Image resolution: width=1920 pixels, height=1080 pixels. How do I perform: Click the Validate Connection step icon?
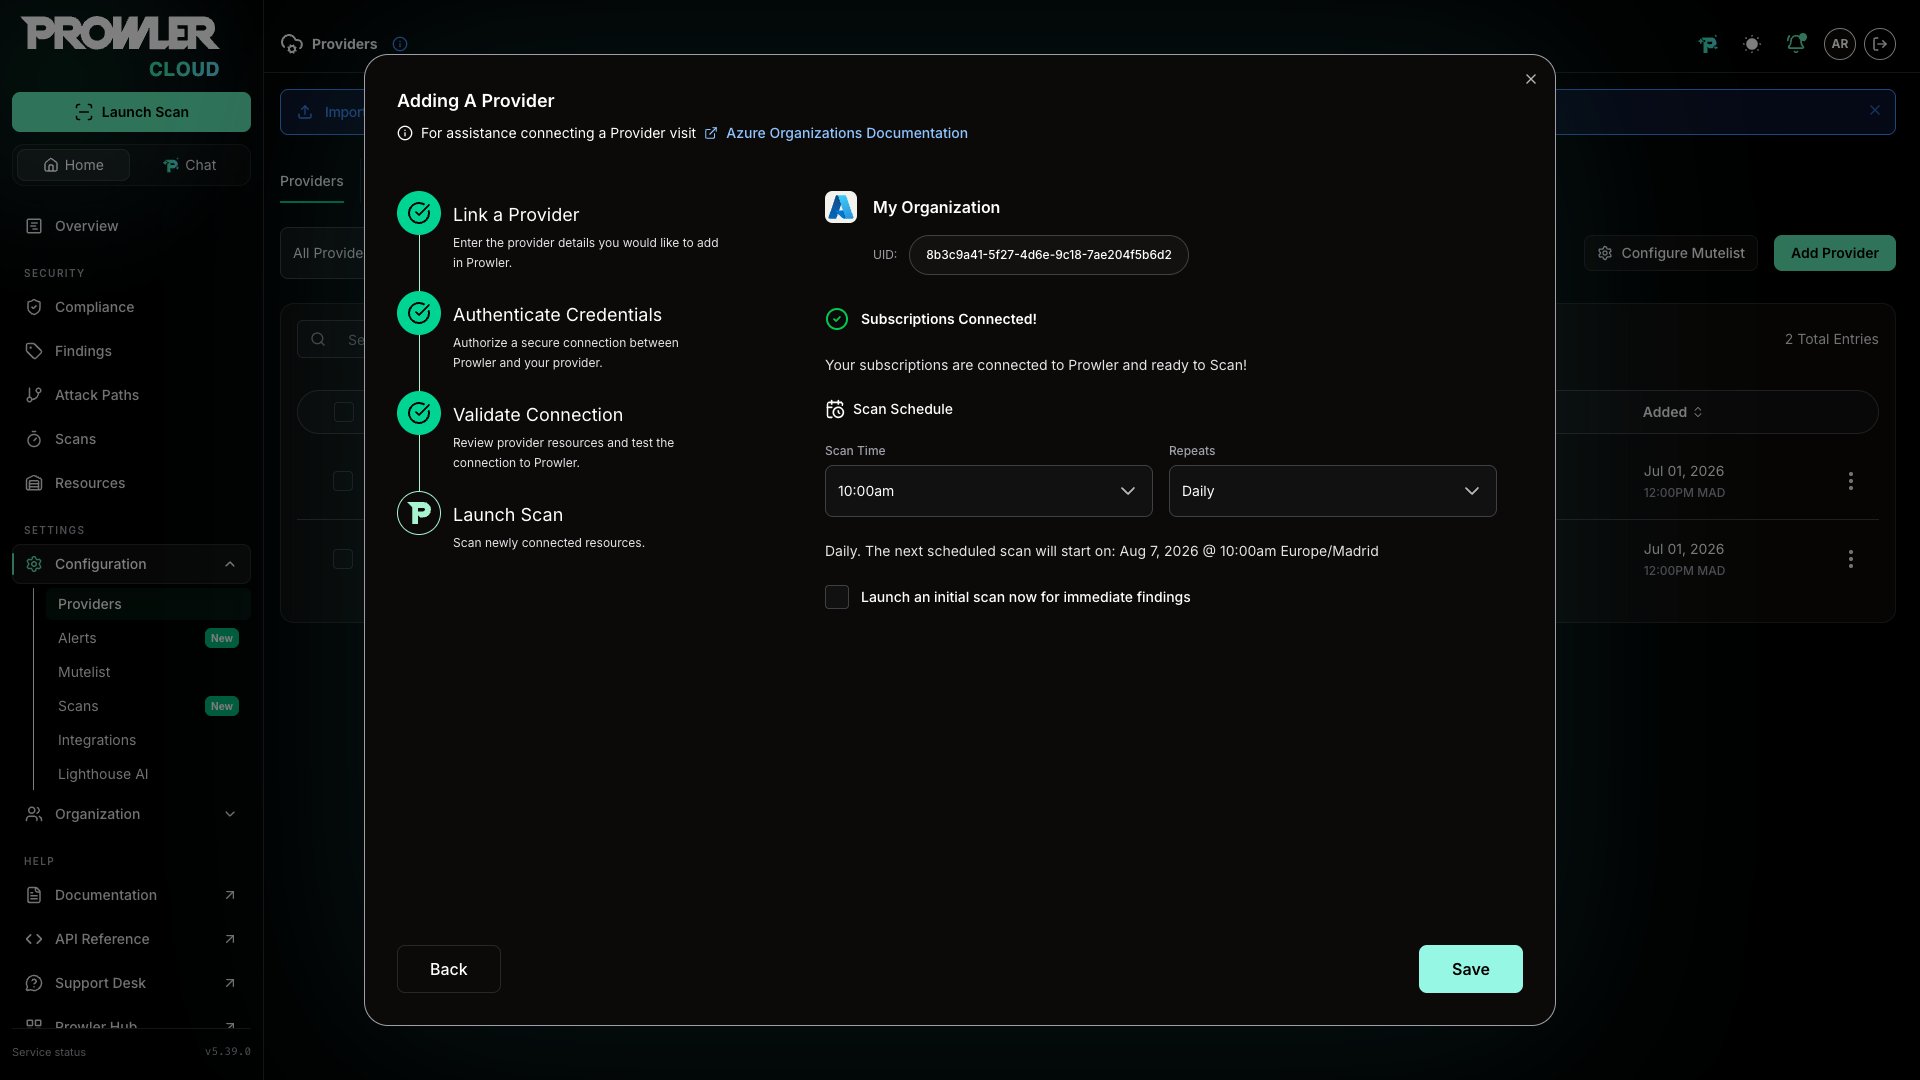pyautogui.click(x=419, y=413)
